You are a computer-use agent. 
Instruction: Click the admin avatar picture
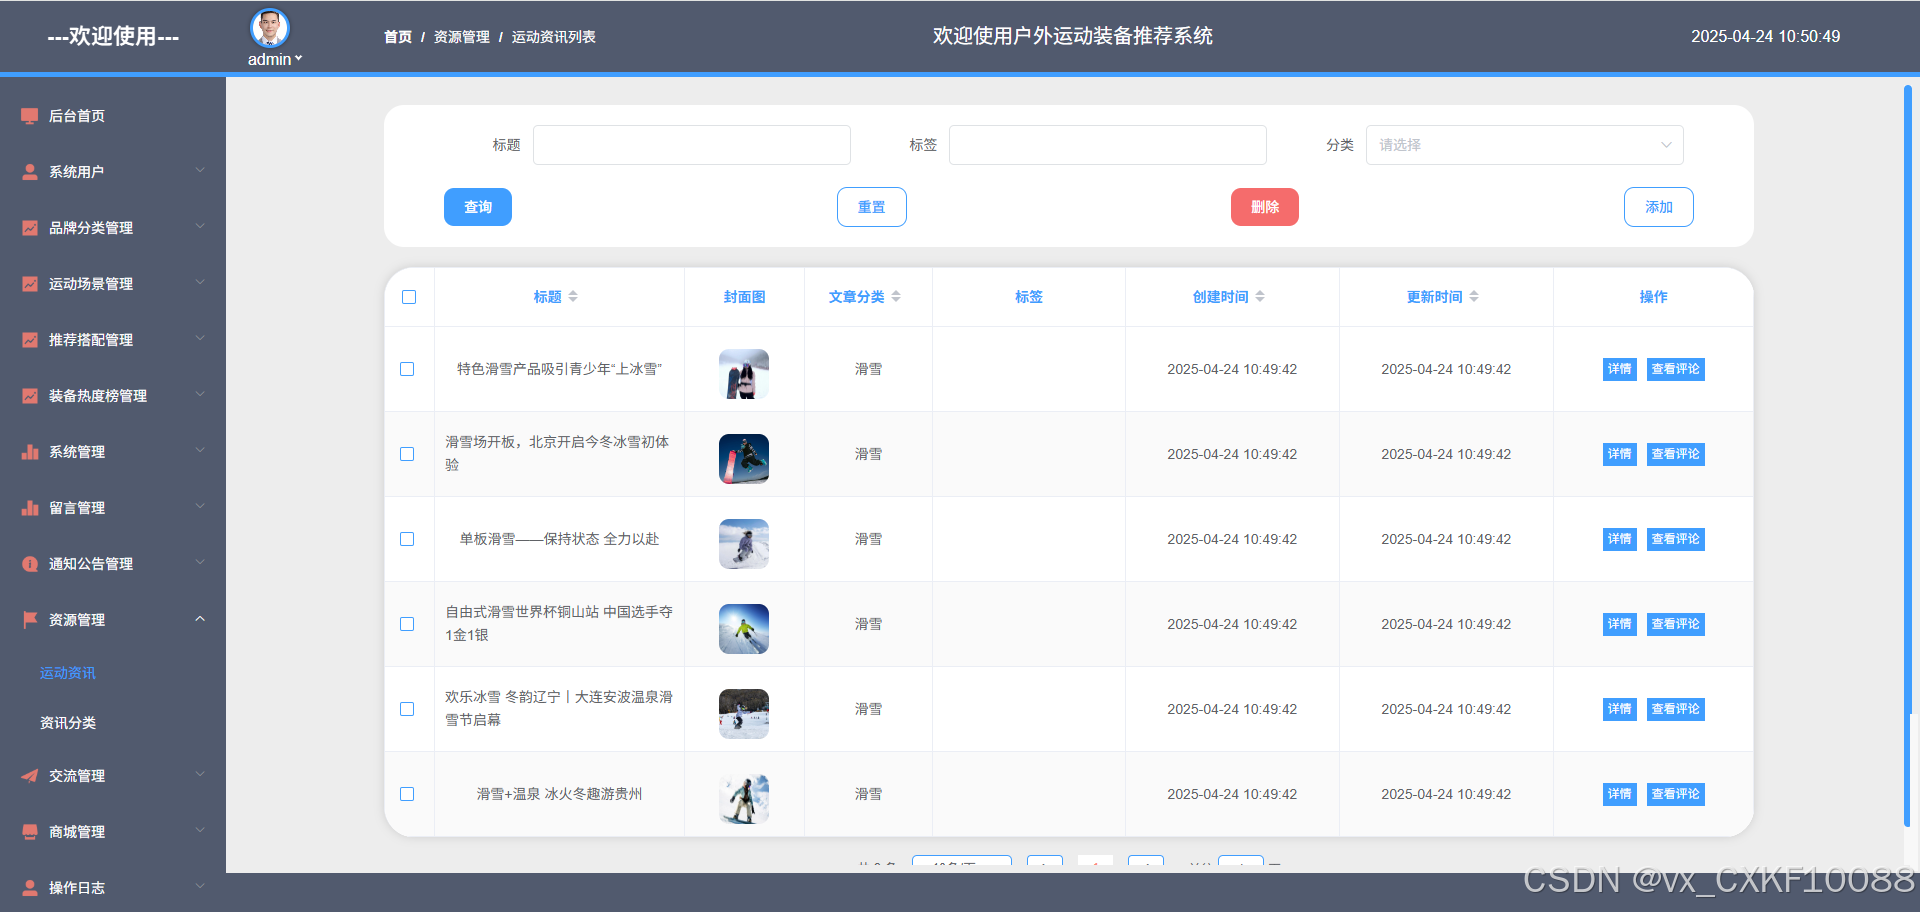click(x=270, y=28)
